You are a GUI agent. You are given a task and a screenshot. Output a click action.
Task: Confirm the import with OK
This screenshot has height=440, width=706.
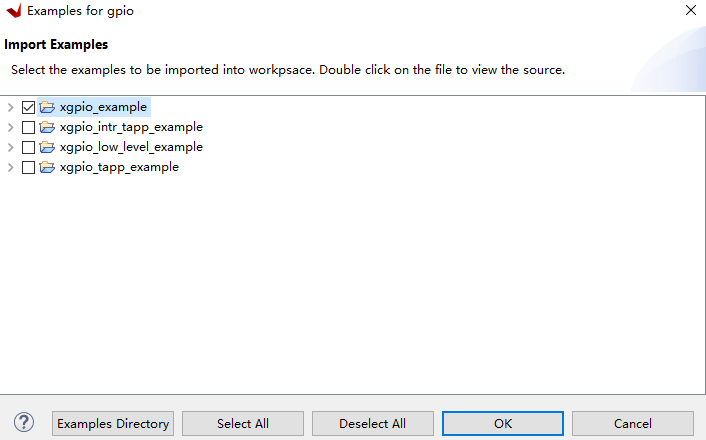(x=502, y=423)
